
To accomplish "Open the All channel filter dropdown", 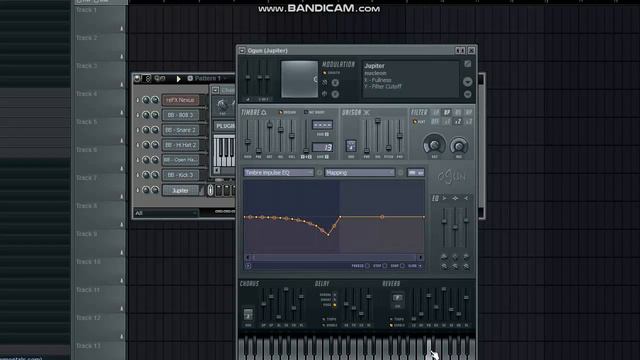I will point(166,213).
